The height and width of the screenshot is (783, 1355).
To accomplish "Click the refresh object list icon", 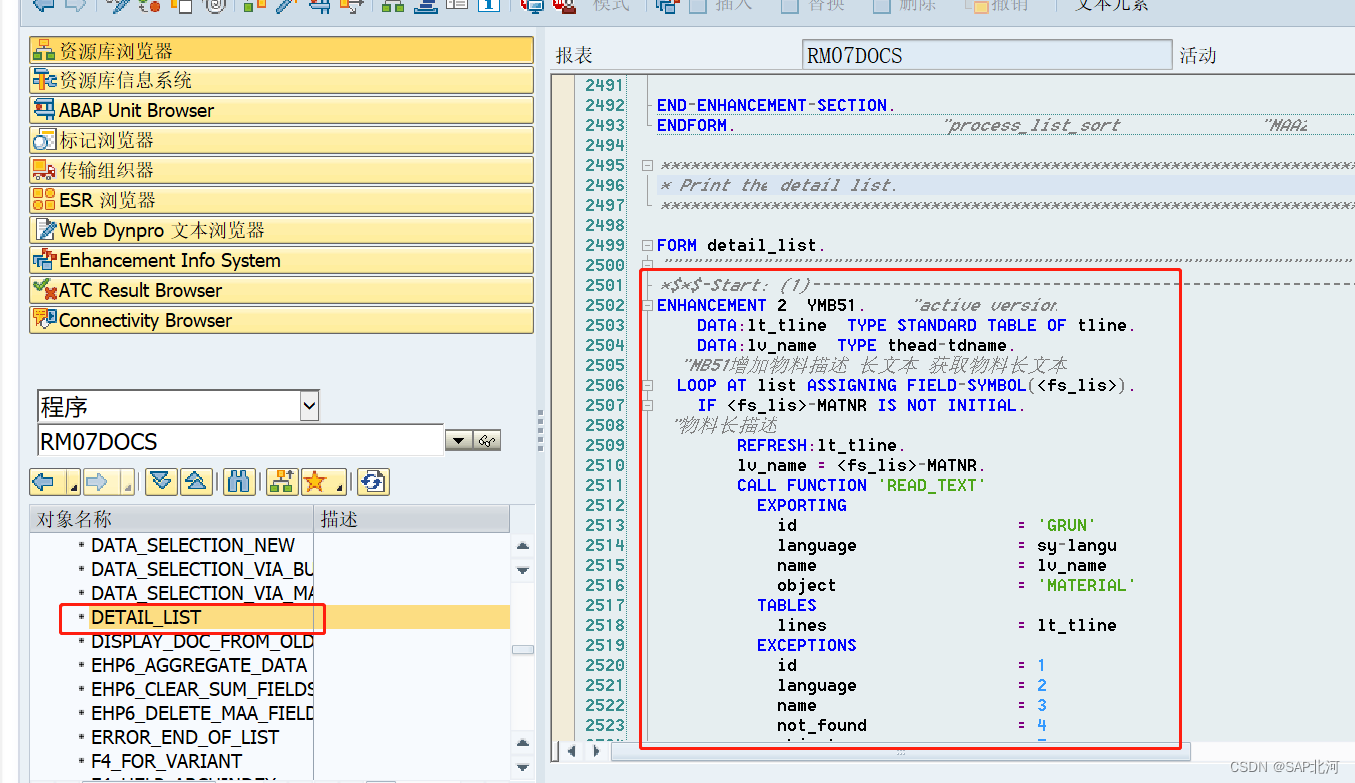I will coord(372,481).
